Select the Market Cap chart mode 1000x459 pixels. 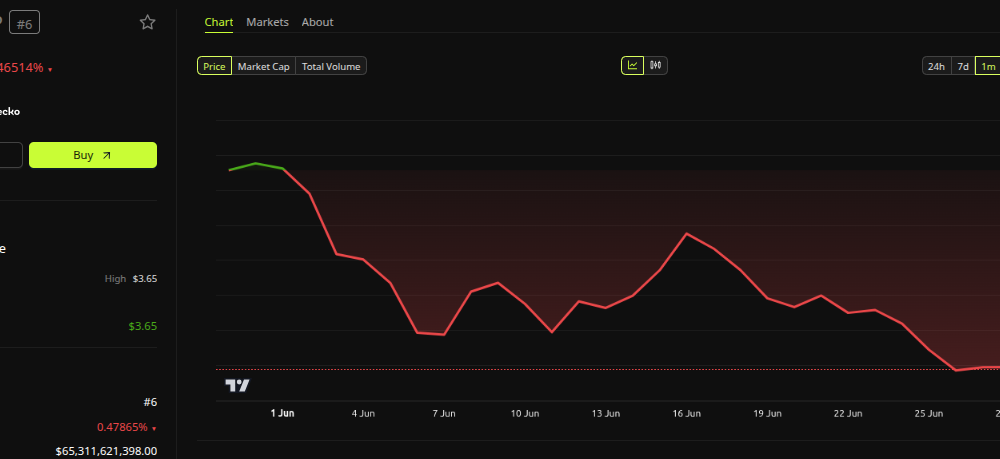coord(263,66)
